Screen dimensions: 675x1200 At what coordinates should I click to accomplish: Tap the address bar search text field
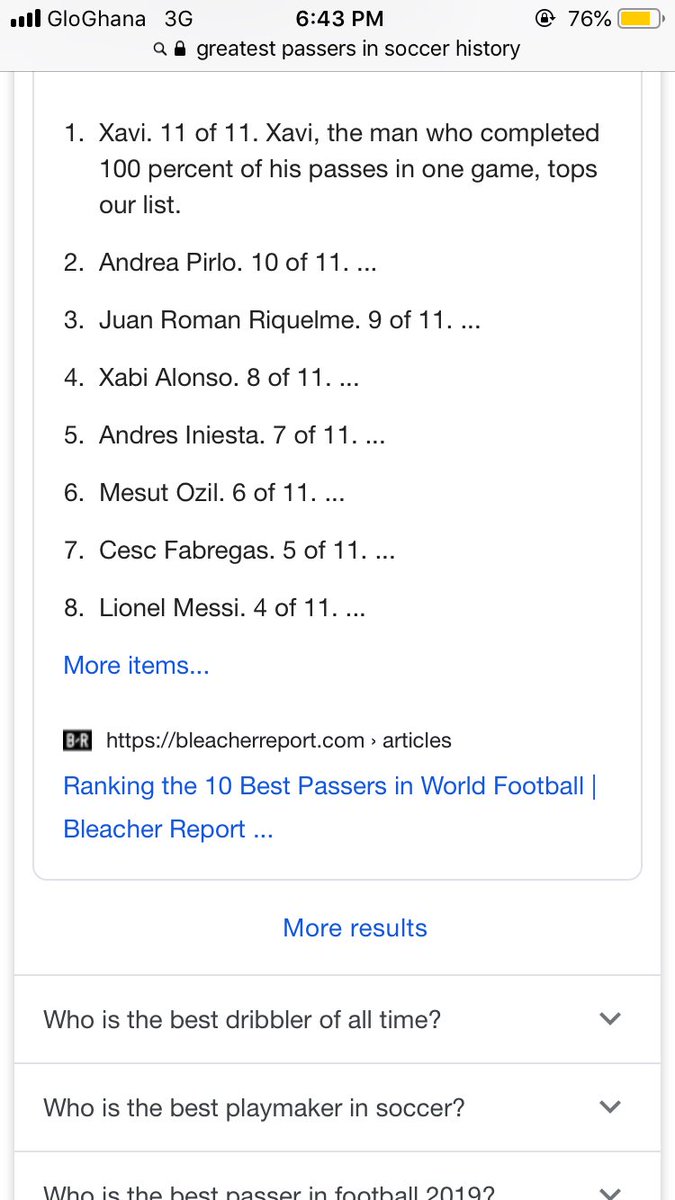(x=337, y=48)
